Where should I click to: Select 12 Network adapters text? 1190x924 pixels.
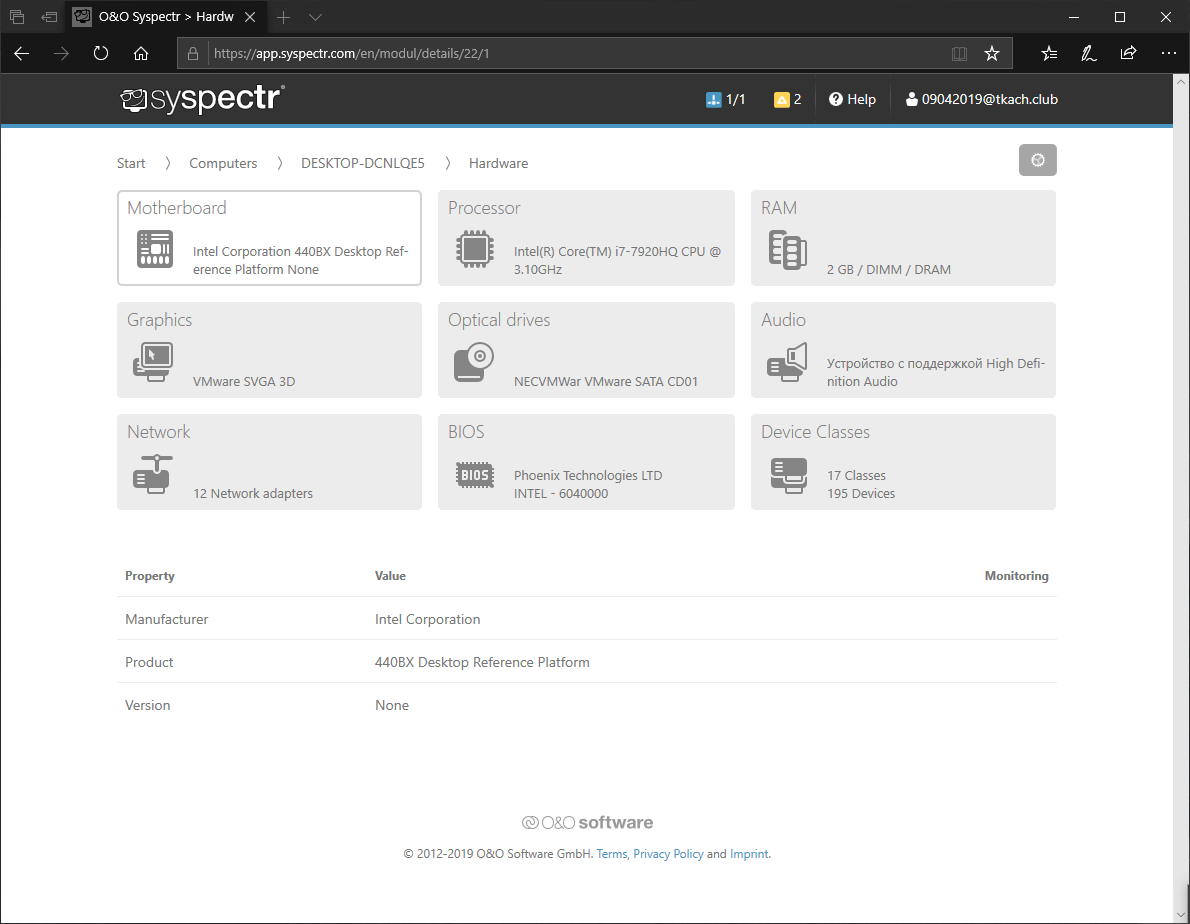pos(253,493)
